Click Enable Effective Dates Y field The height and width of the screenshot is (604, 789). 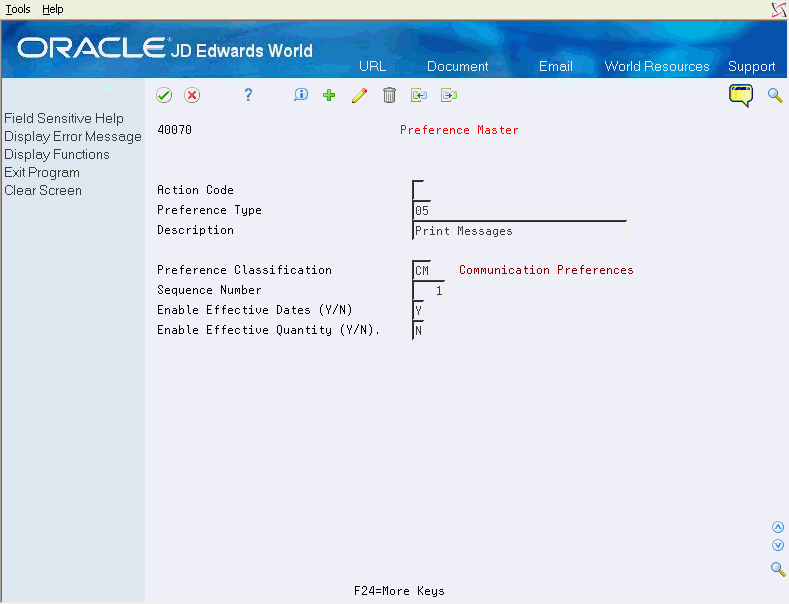418,310
